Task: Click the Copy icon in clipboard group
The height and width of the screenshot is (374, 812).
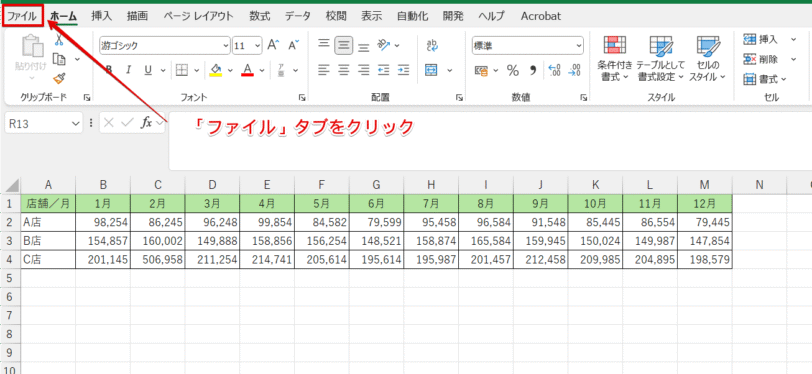Action: pyautogui.click(x=60, y=59)
